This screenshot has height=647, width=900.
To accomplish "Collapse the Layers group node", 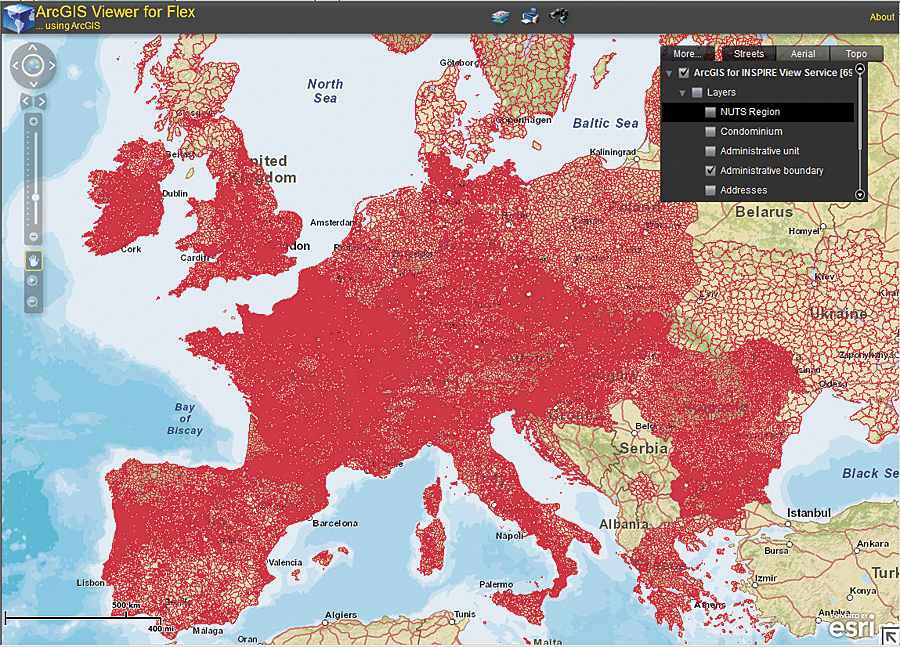I will 682,93.
